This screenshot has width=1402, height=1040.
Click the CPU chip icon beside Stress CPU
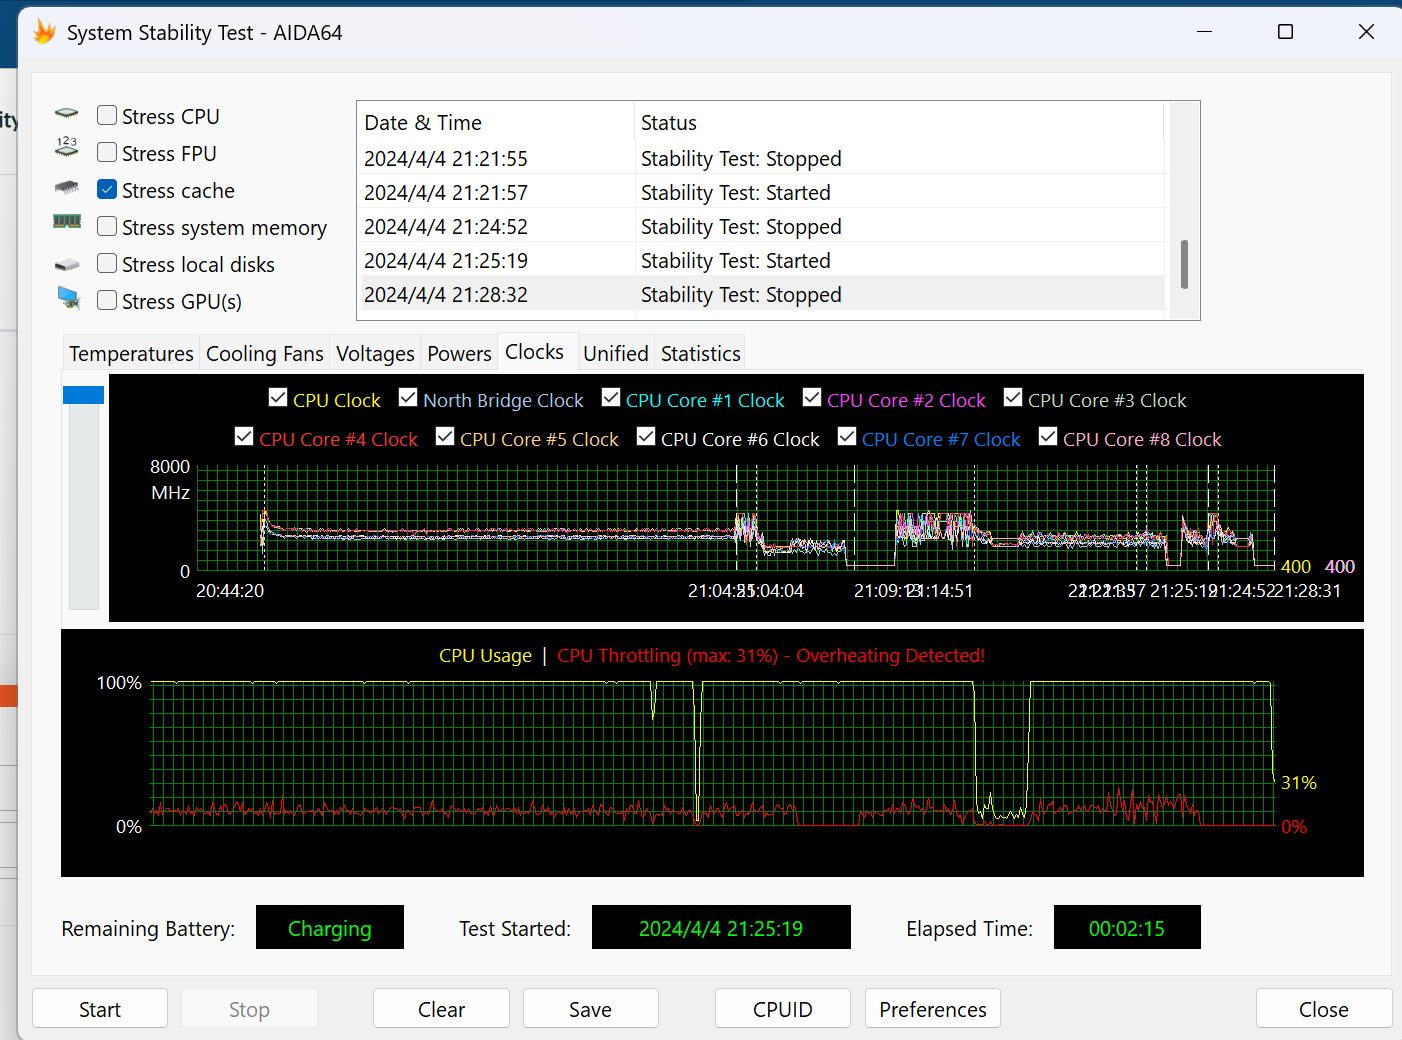(x=67, y=114)
